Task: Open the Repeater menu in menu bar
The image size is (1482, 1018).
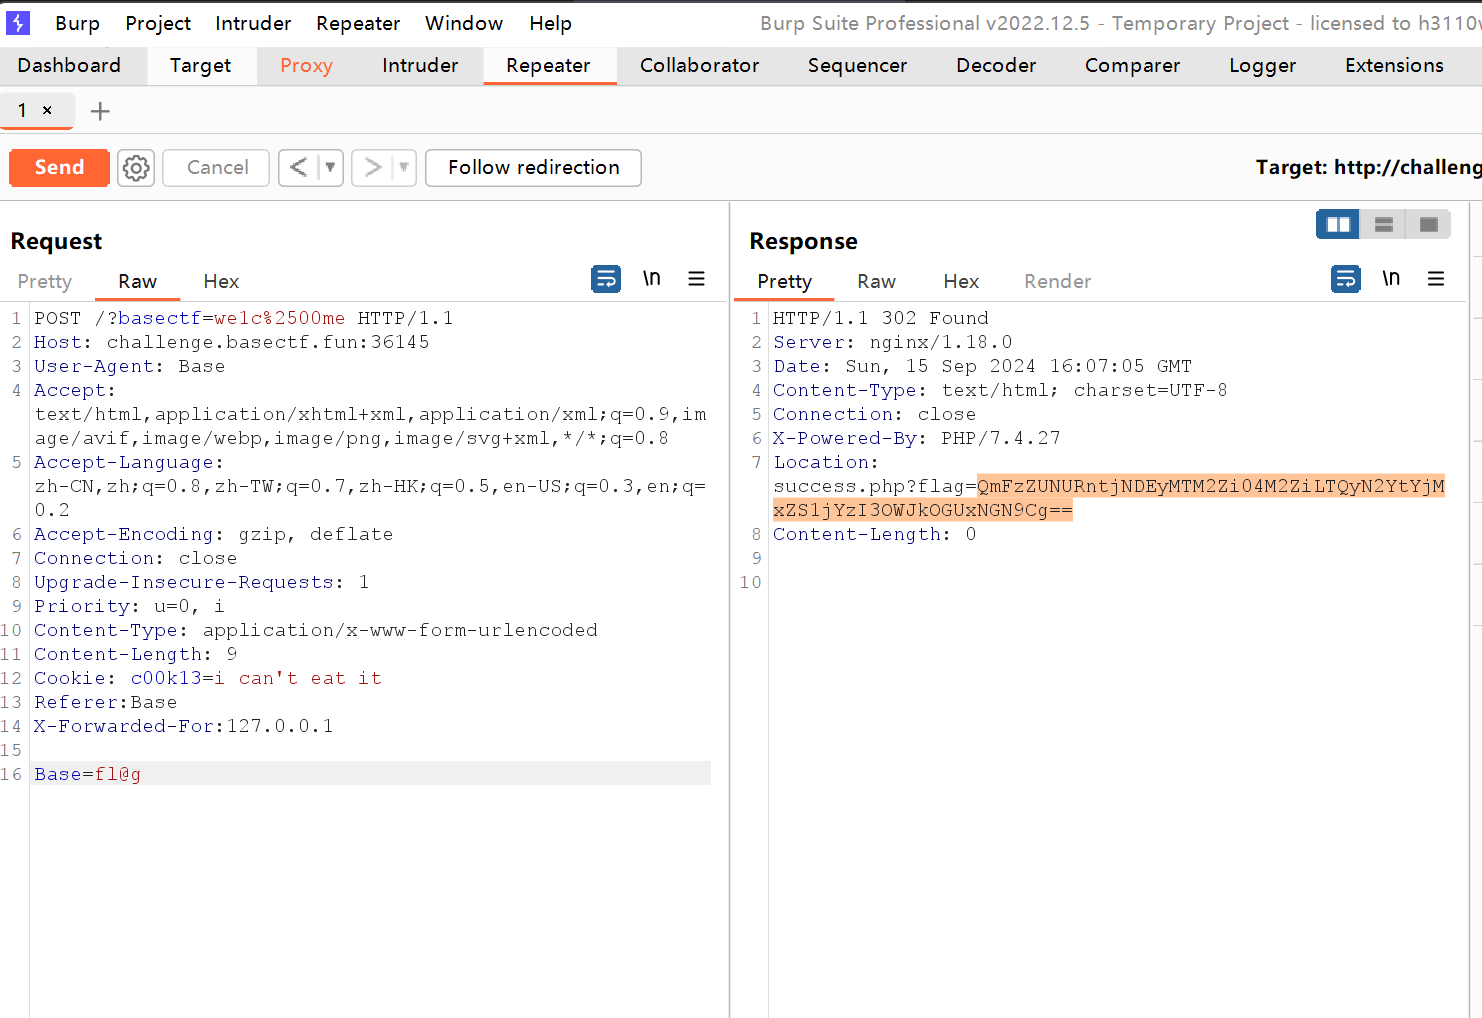Action: click(x=358, y=23)
